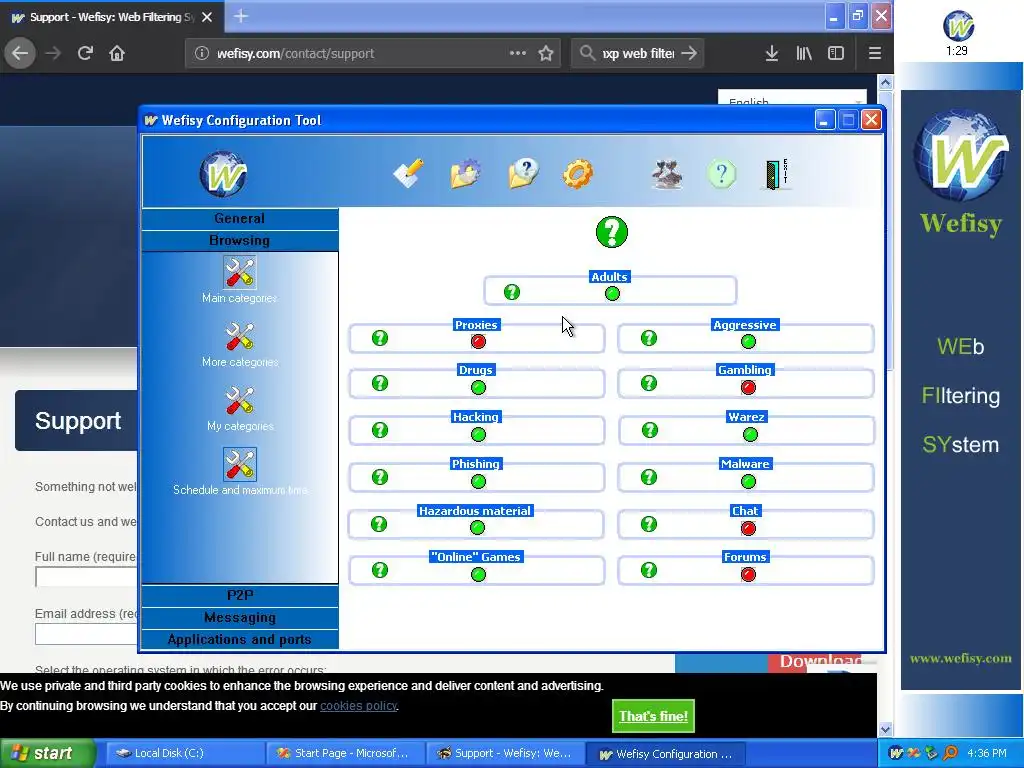Viewport: 1024px width, 768px height.
Task: Click the help icon in the Forums row
Action: [648, 570]
